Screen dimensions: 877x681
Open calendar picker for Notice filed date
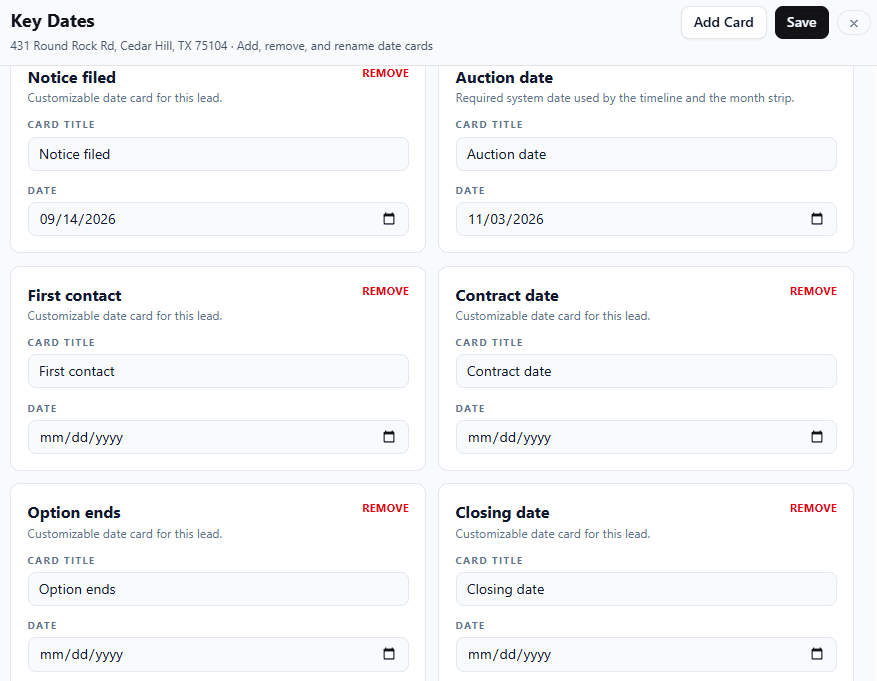coord(389,219)
